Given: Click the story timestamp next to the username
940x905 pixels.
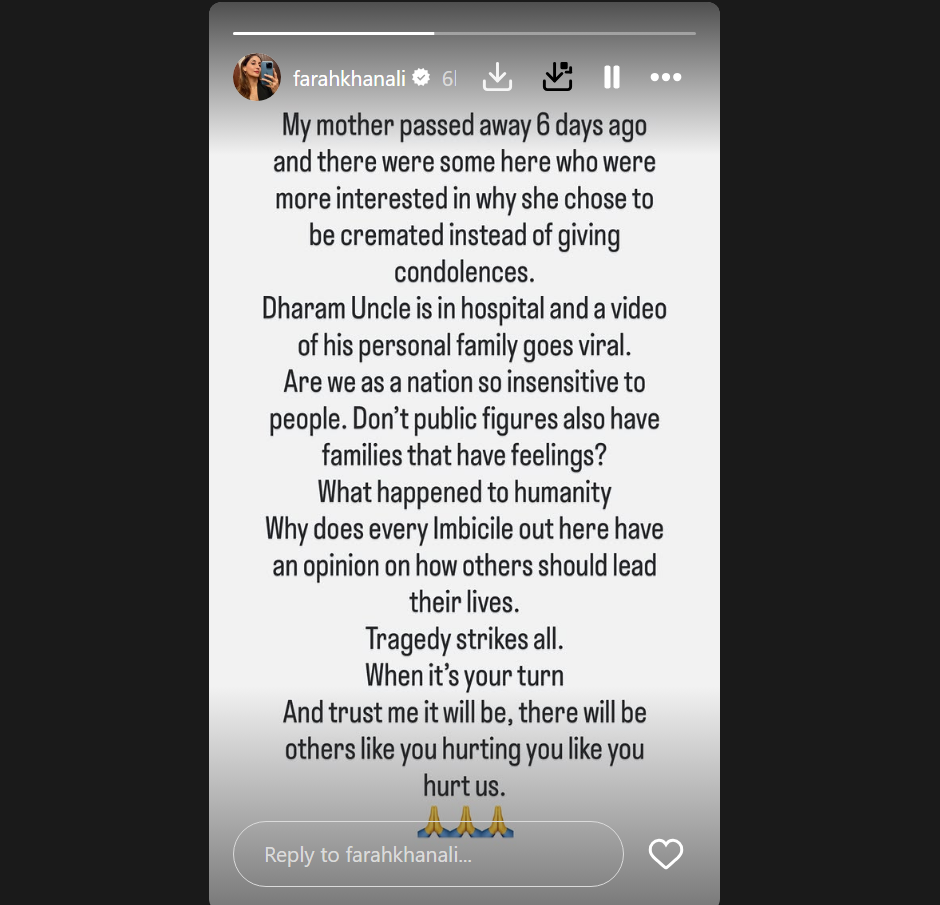Looking at the screenshot, I should pos(449,78).
